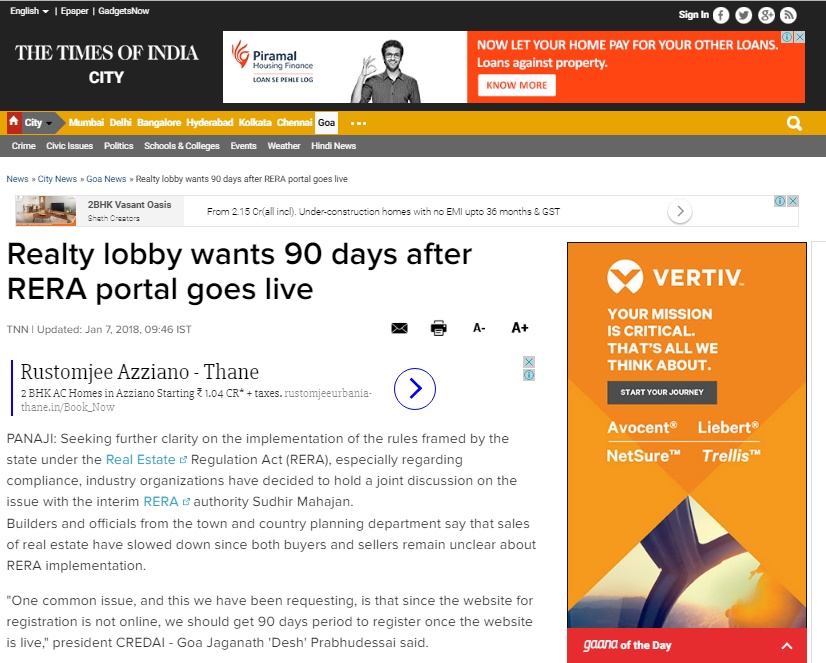
Task: Decrease font size with A- button
Action: [479, 328]
